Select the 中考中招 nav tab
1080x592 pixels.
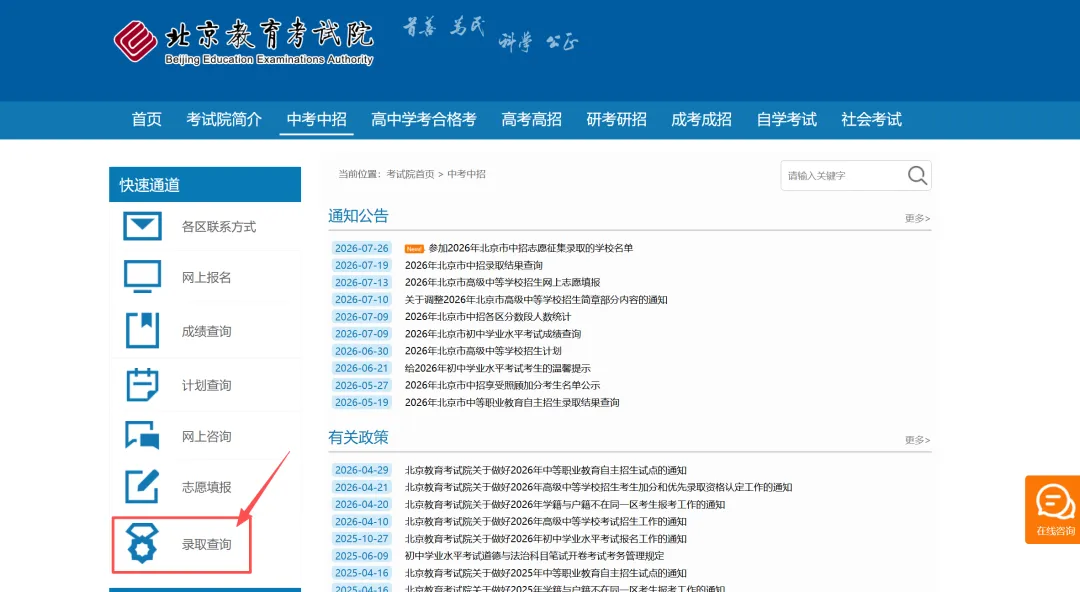click(317, 119)
